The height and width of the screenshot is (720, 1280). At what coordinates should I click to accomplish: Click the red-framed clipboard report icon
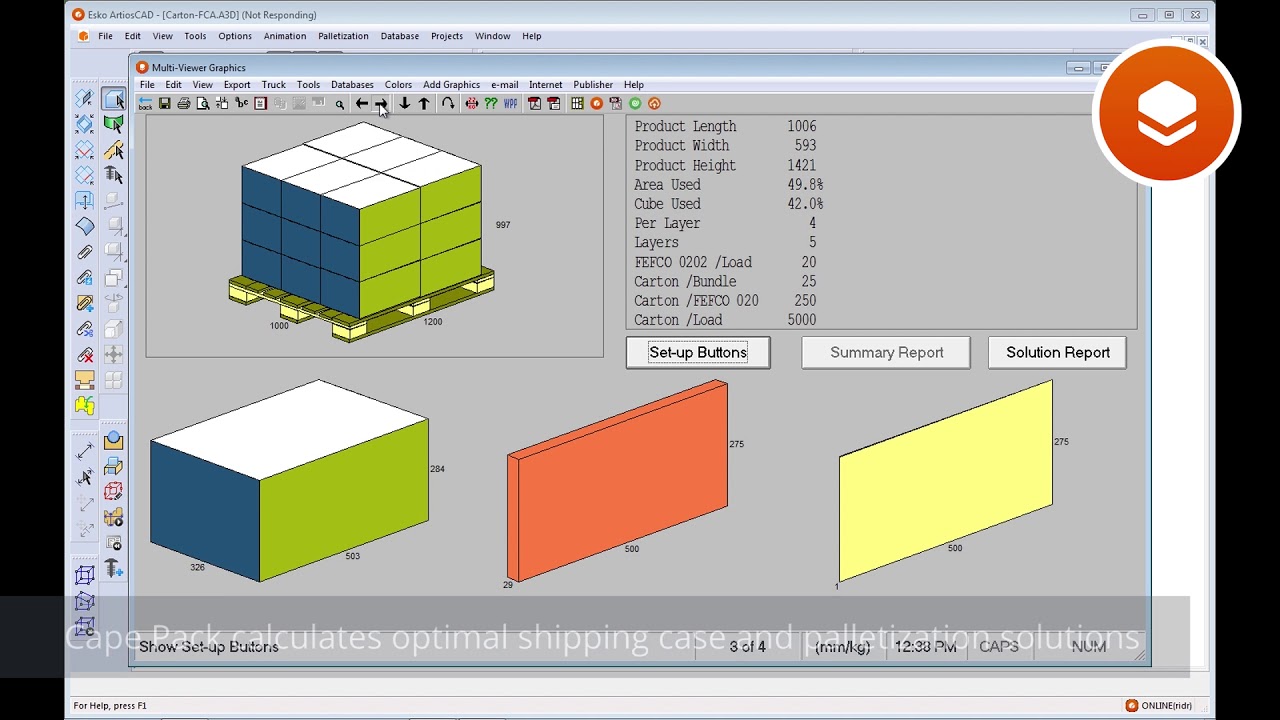pos(260,103)
